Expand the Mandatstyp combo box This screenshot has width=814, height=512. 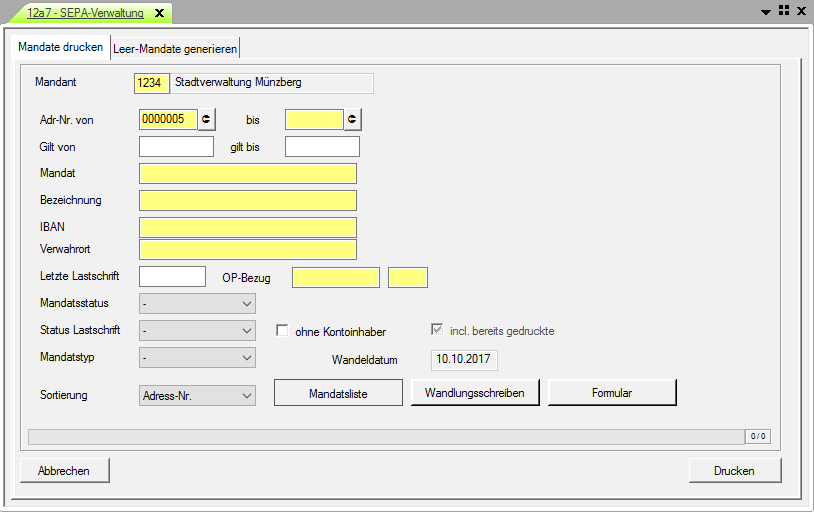[x=197, y=357]
